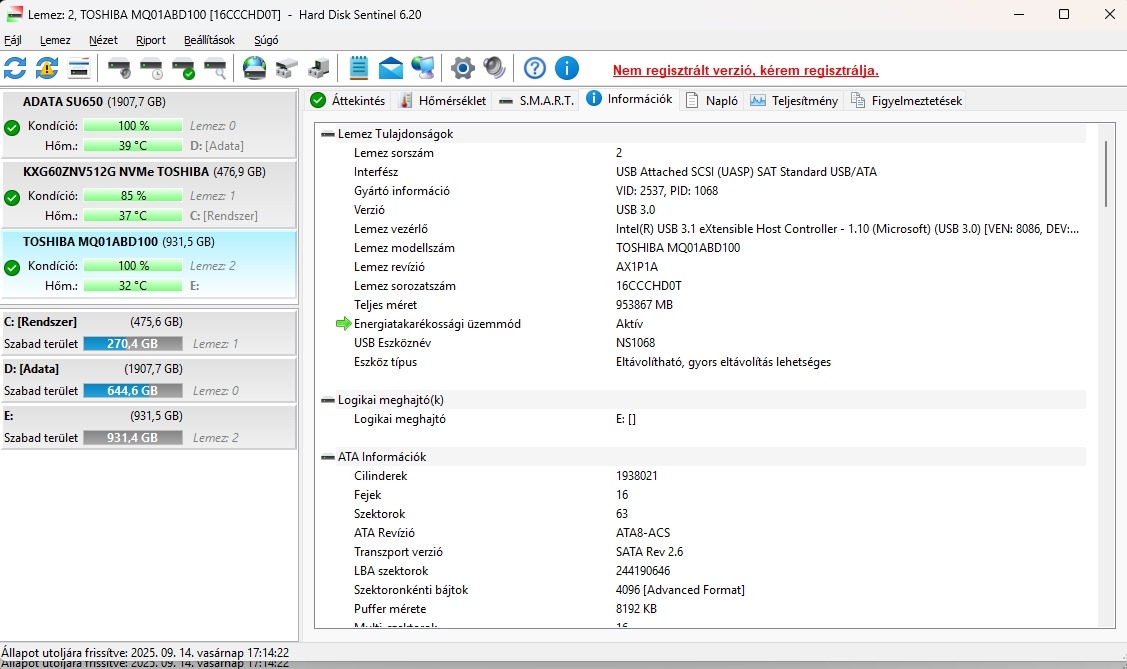Click the 39 °C temperature bar
1127x669 pixels.
click(133, 145)
